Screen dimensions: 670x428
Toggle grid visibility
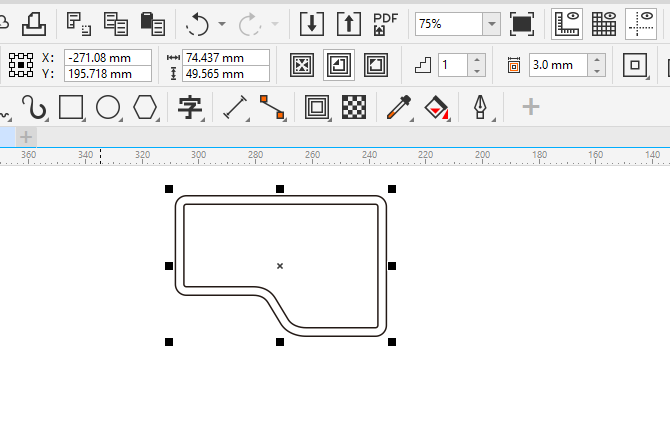coord(604,24)
